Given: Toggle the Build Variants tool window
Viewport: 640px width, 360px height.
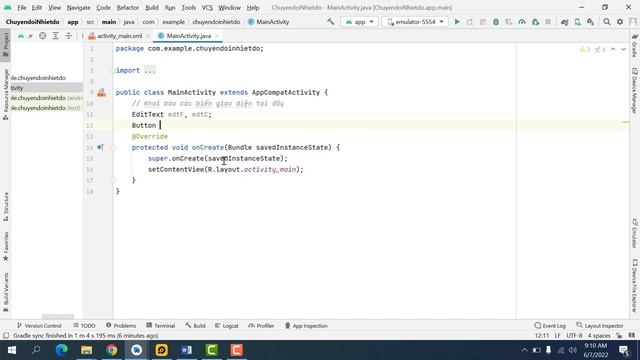Looking at the screenshot, I should coord(5,292).
